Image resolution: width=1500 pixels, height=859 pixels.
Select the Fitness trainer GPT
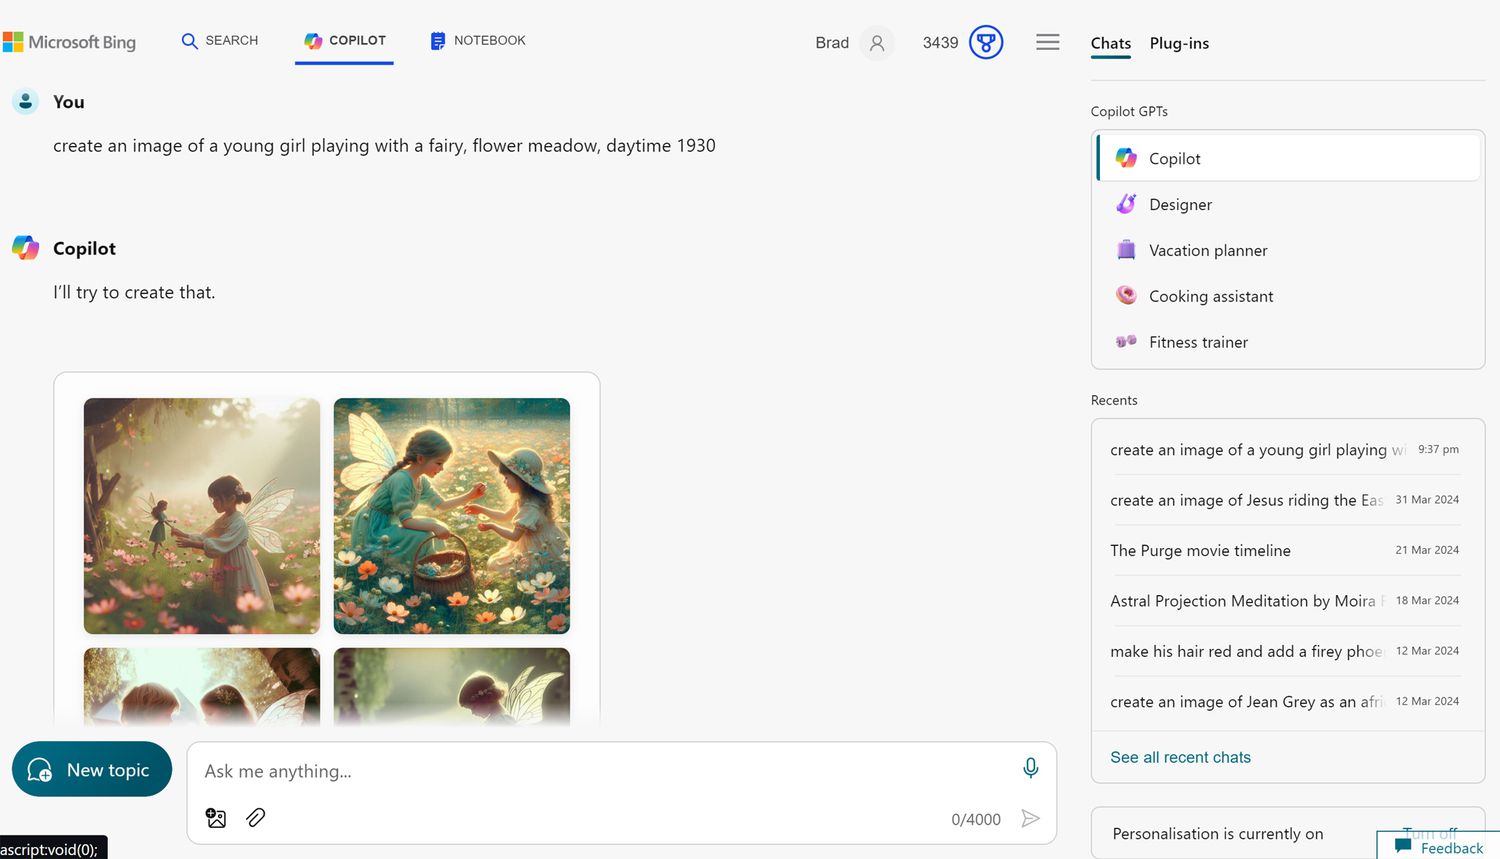click(x=1198, y=342)
